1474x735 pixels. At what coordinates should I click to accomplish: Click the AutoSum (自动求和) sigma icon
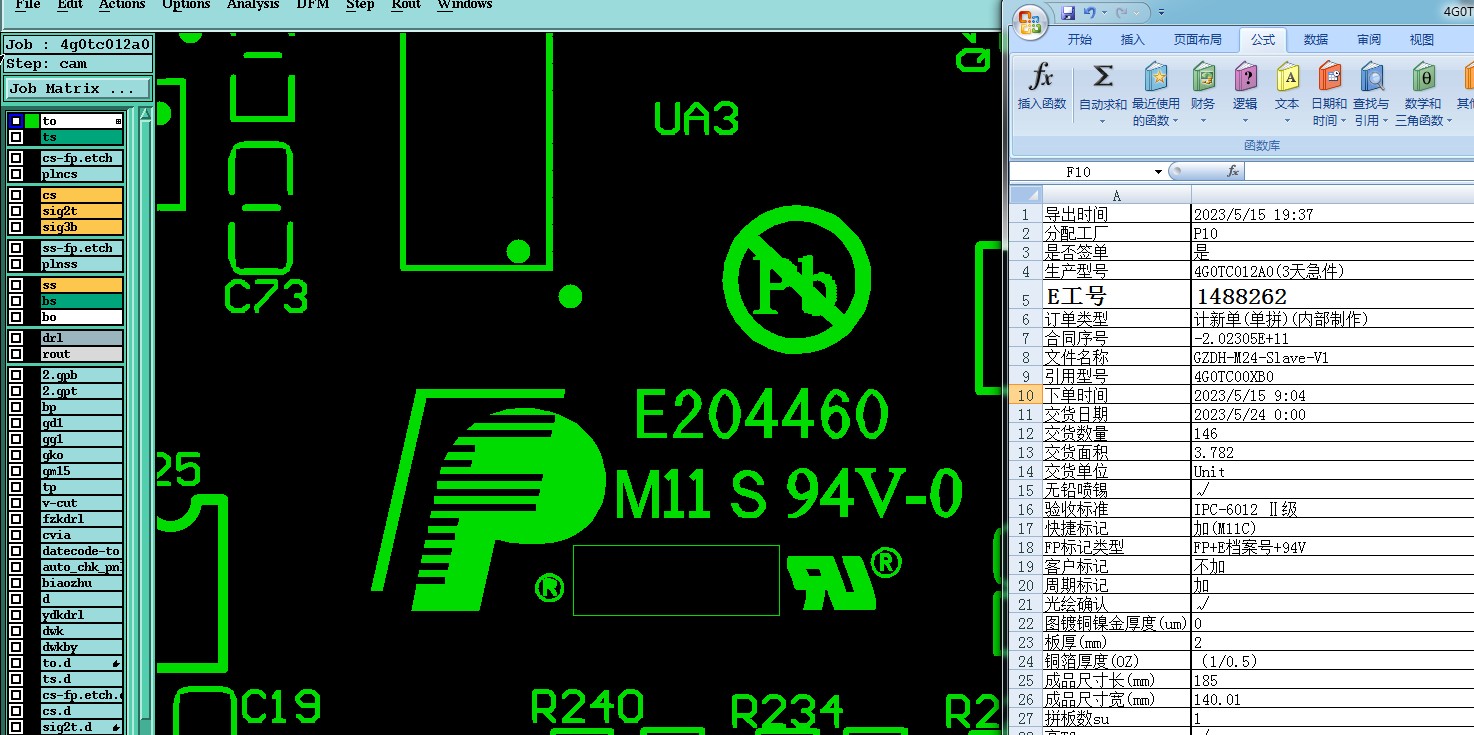pos(1103,77)
